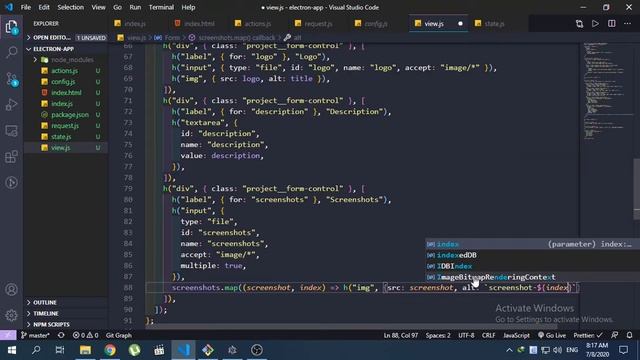Image resolution: width=640 pixels, height=360 pixels.
Task: Open the Terminal menu
Action: point(161,7)
